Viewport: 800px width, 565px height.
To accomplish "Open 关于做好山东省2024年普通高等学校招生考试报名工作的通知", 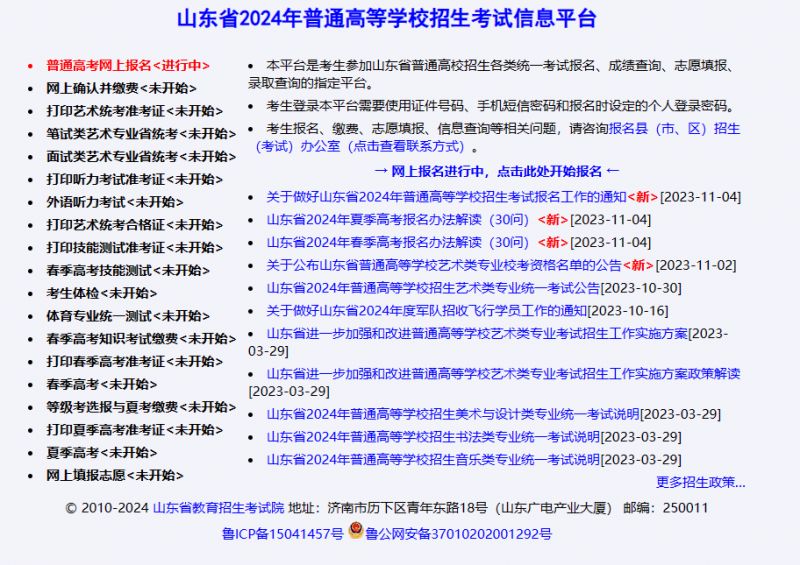I will coord(446,197).
